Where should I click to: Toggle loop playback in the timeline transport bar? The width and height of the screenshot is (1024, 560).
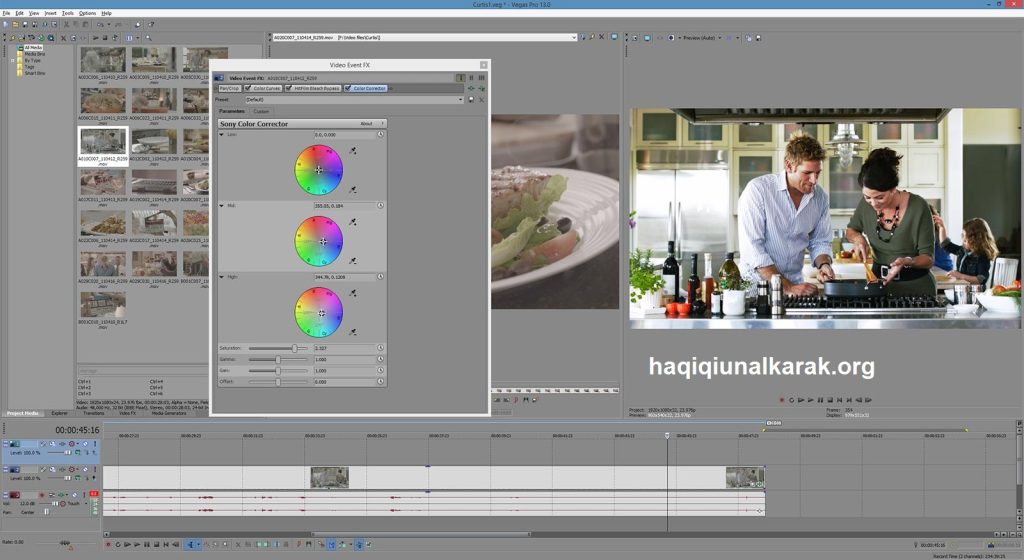[x=118, y=544]
